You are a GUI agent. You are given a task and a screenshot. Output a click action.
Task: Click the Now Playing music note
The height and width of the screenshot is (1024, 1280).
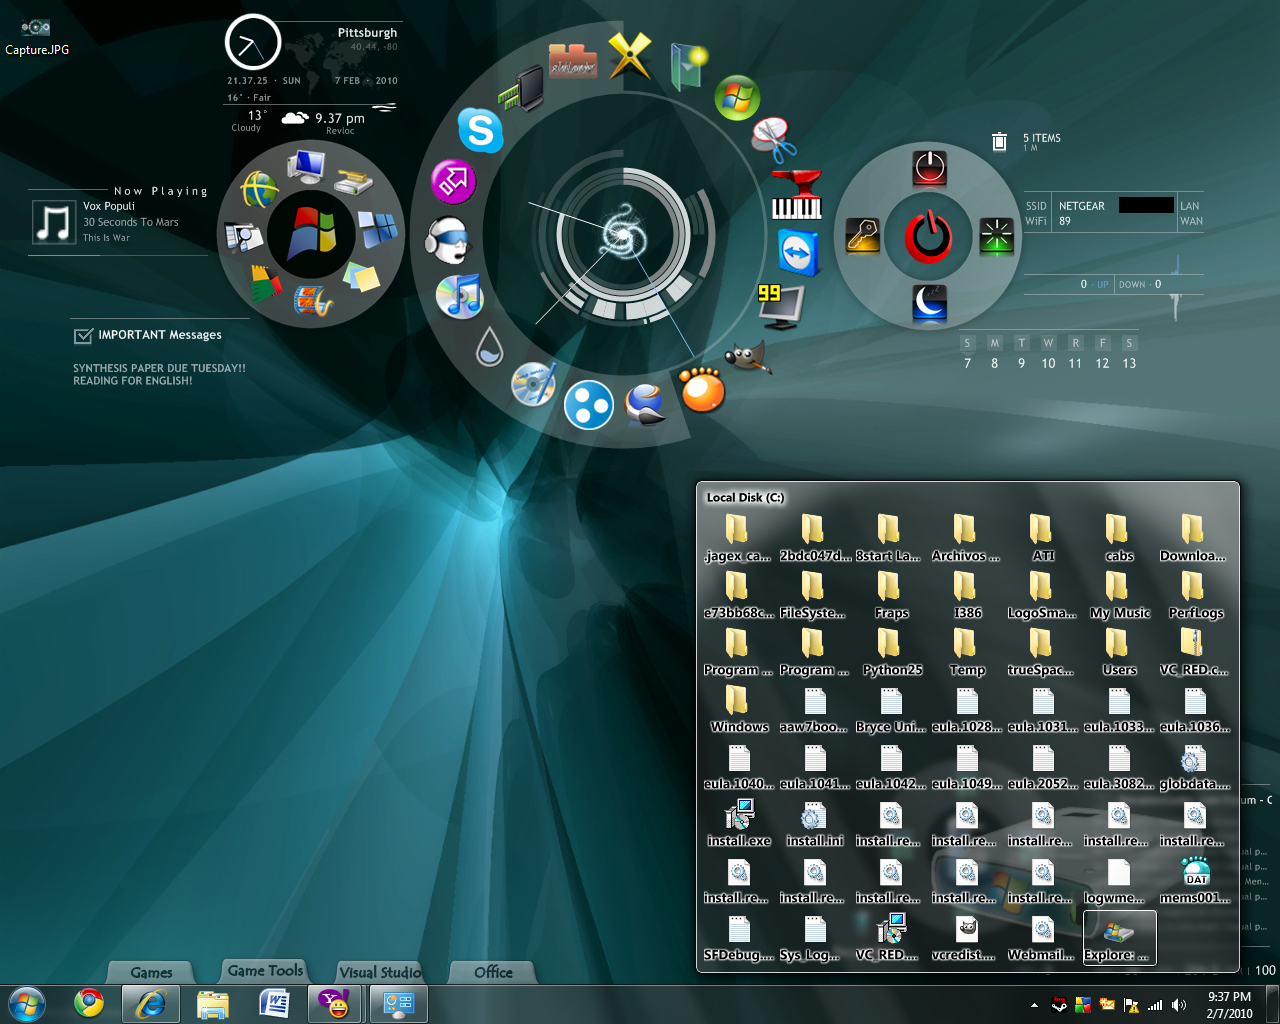pos(53,222)
